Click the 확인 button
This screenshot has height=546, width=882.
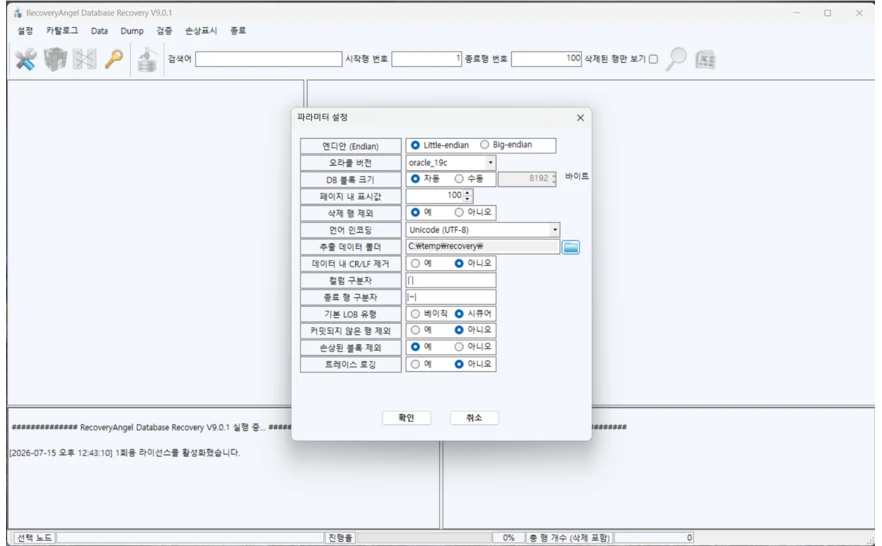click(x=406, y=418)
